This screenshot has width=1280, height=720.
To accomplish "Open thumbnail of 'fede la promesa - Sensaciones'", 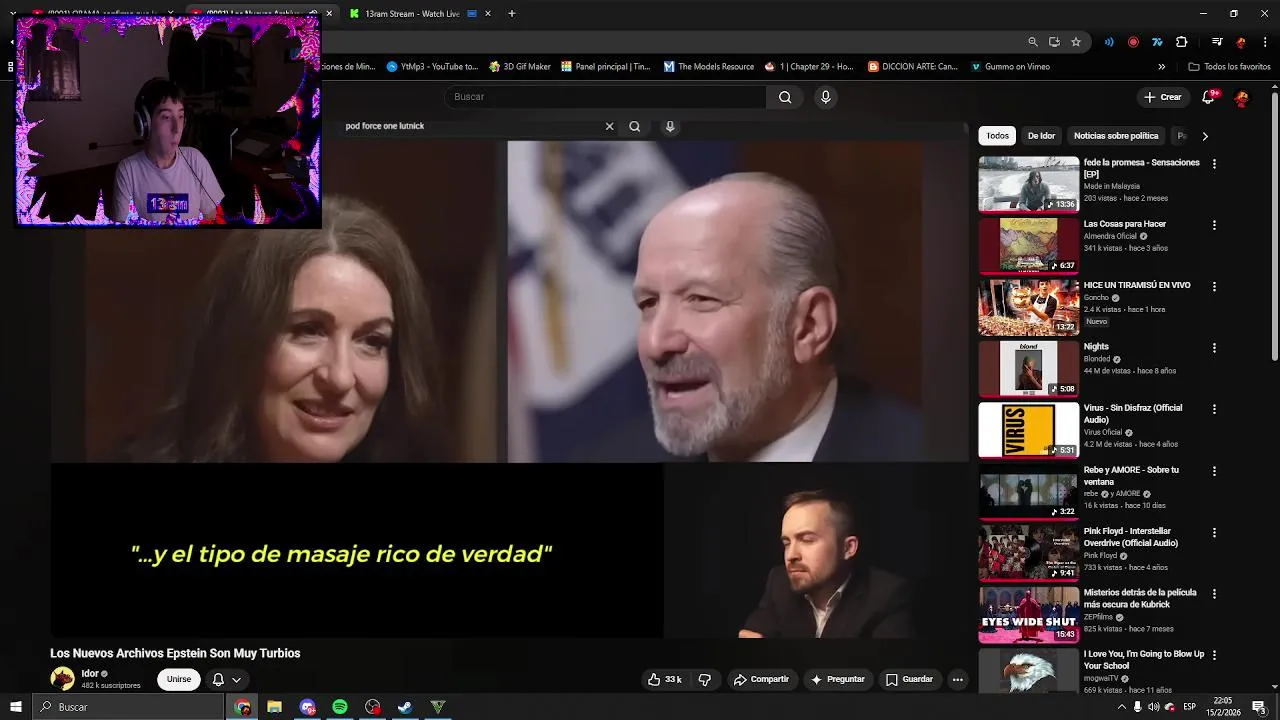I will [1028, 184].
